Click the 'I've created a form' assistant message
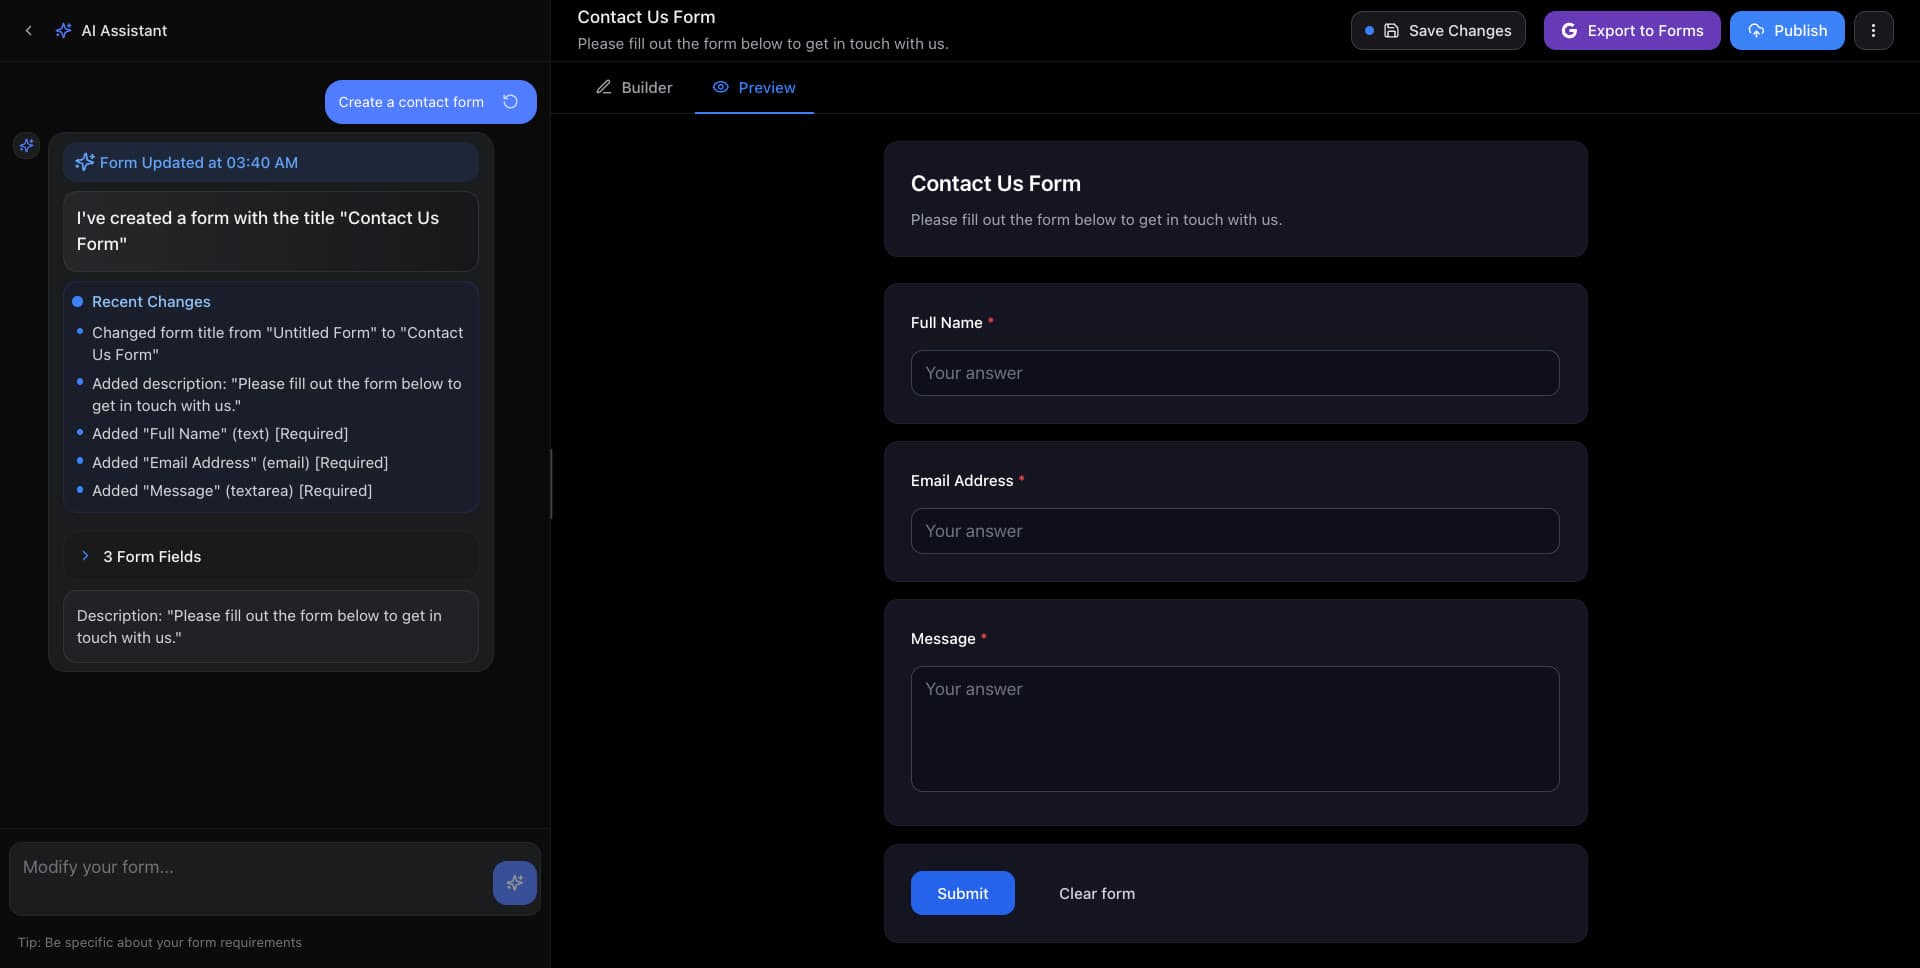 point(271,231)
